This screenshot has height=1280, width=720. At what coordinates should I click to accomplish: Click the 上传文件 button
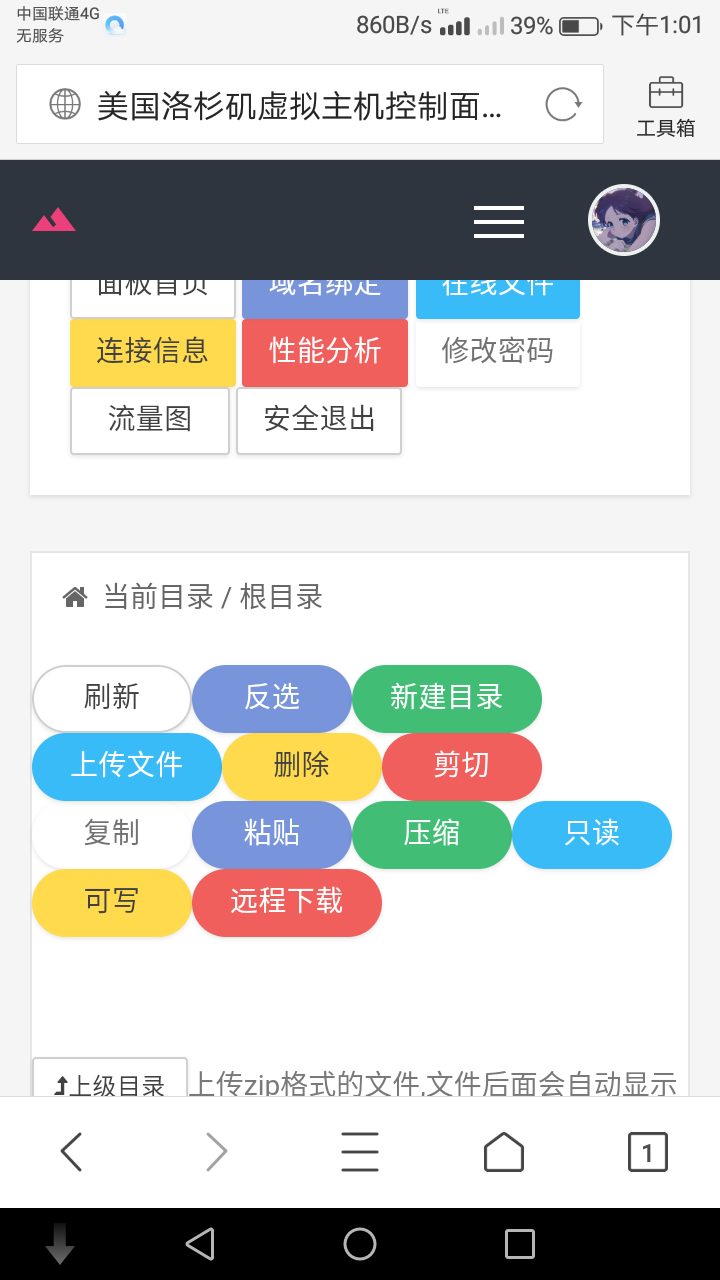[127, 766]
